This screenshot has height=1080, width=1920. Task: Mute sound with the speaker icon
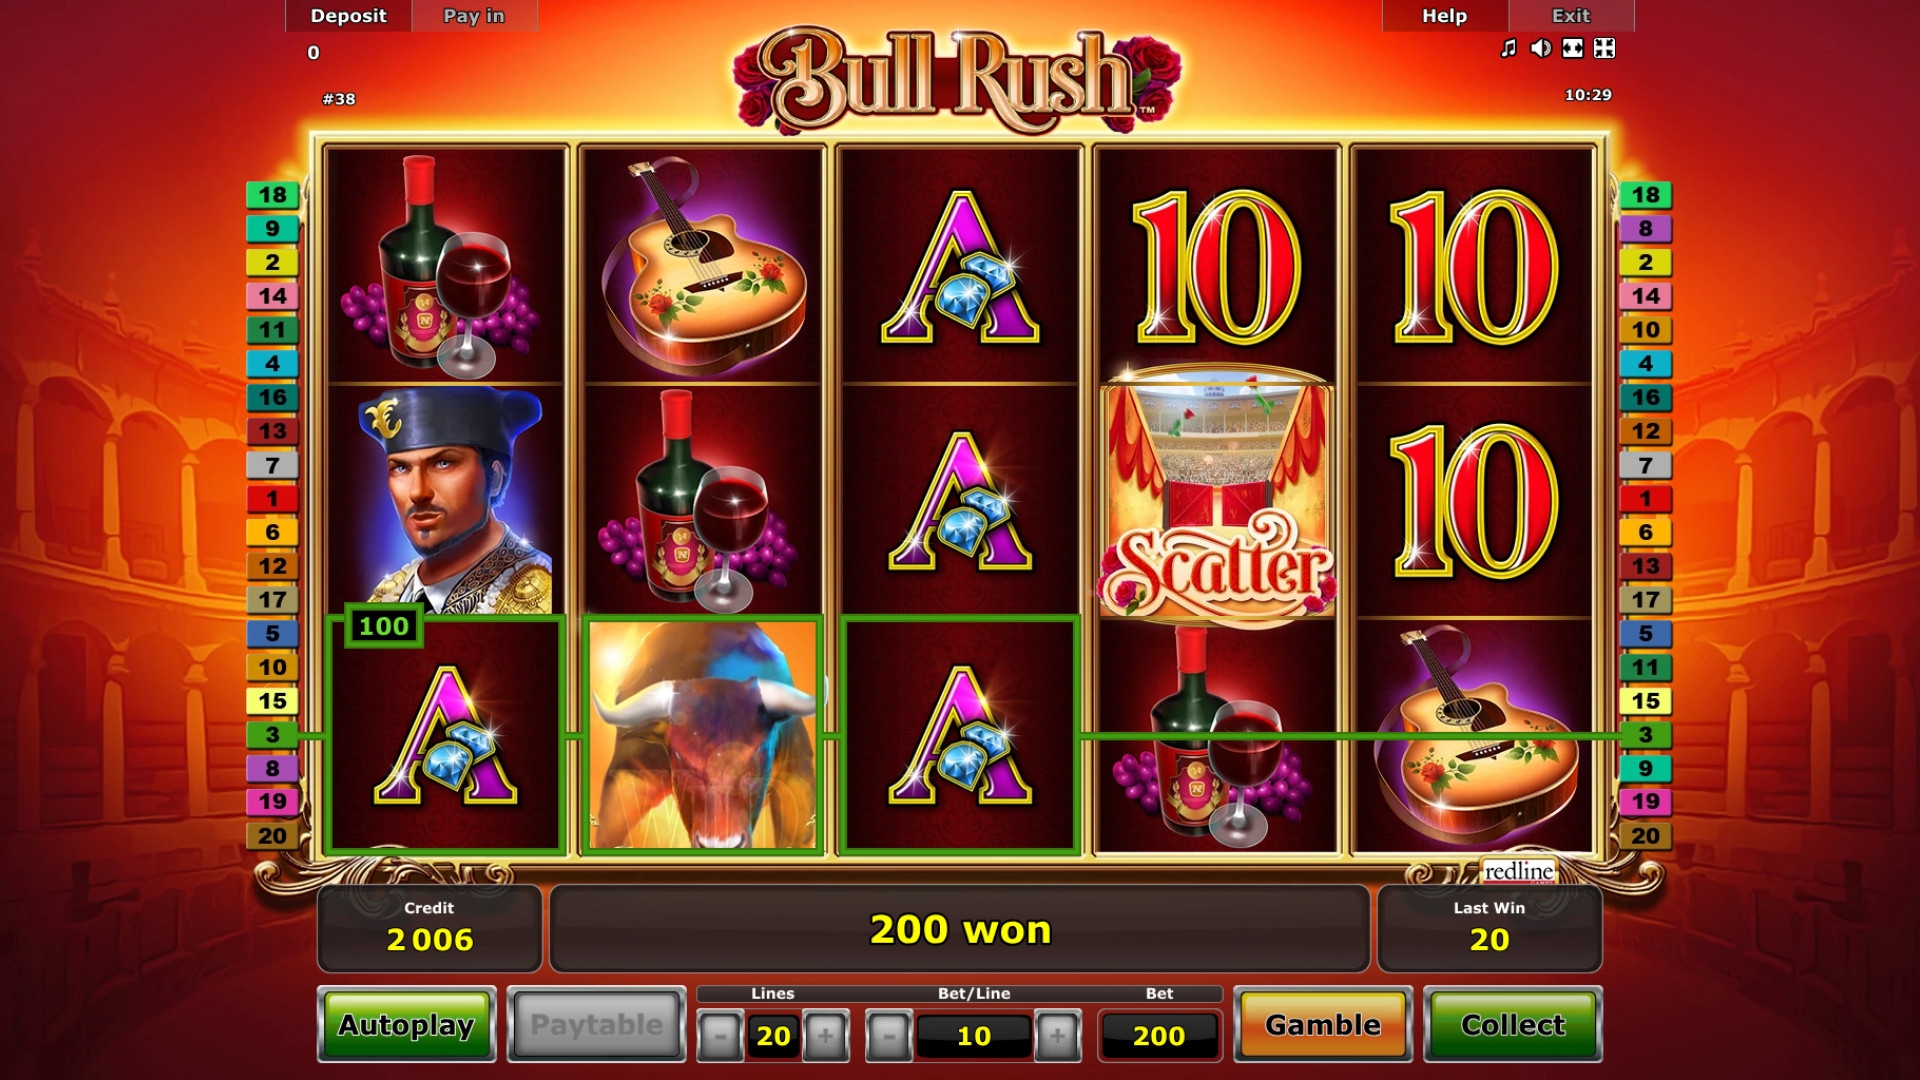click(1541, 48)
